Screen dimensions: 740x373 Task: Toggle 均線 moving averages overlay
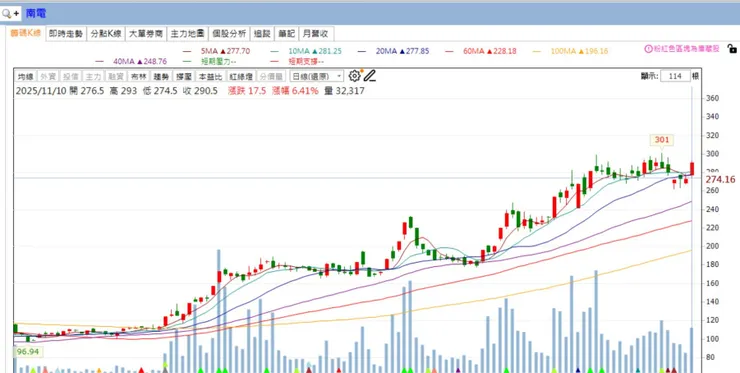point(25,76)
